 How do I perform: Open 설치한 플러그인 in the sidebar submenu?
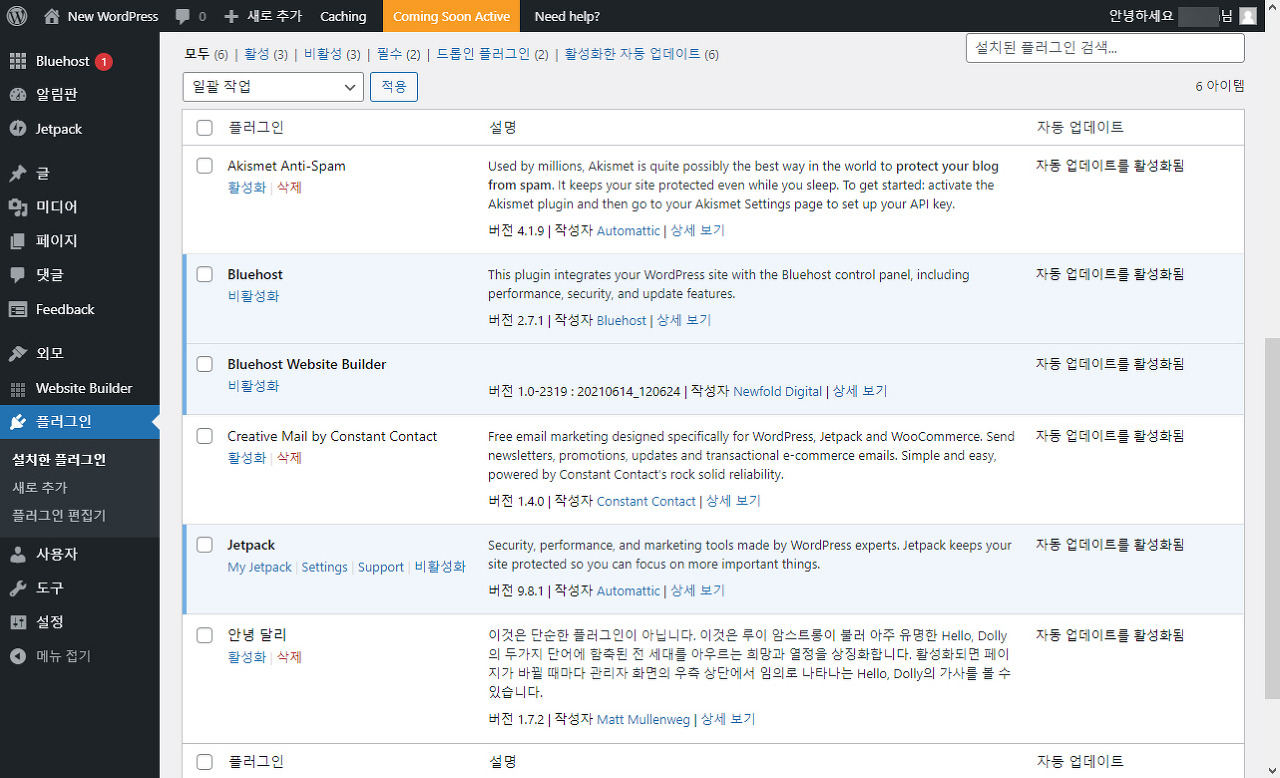pyautogui.click(x=59, y=460)
